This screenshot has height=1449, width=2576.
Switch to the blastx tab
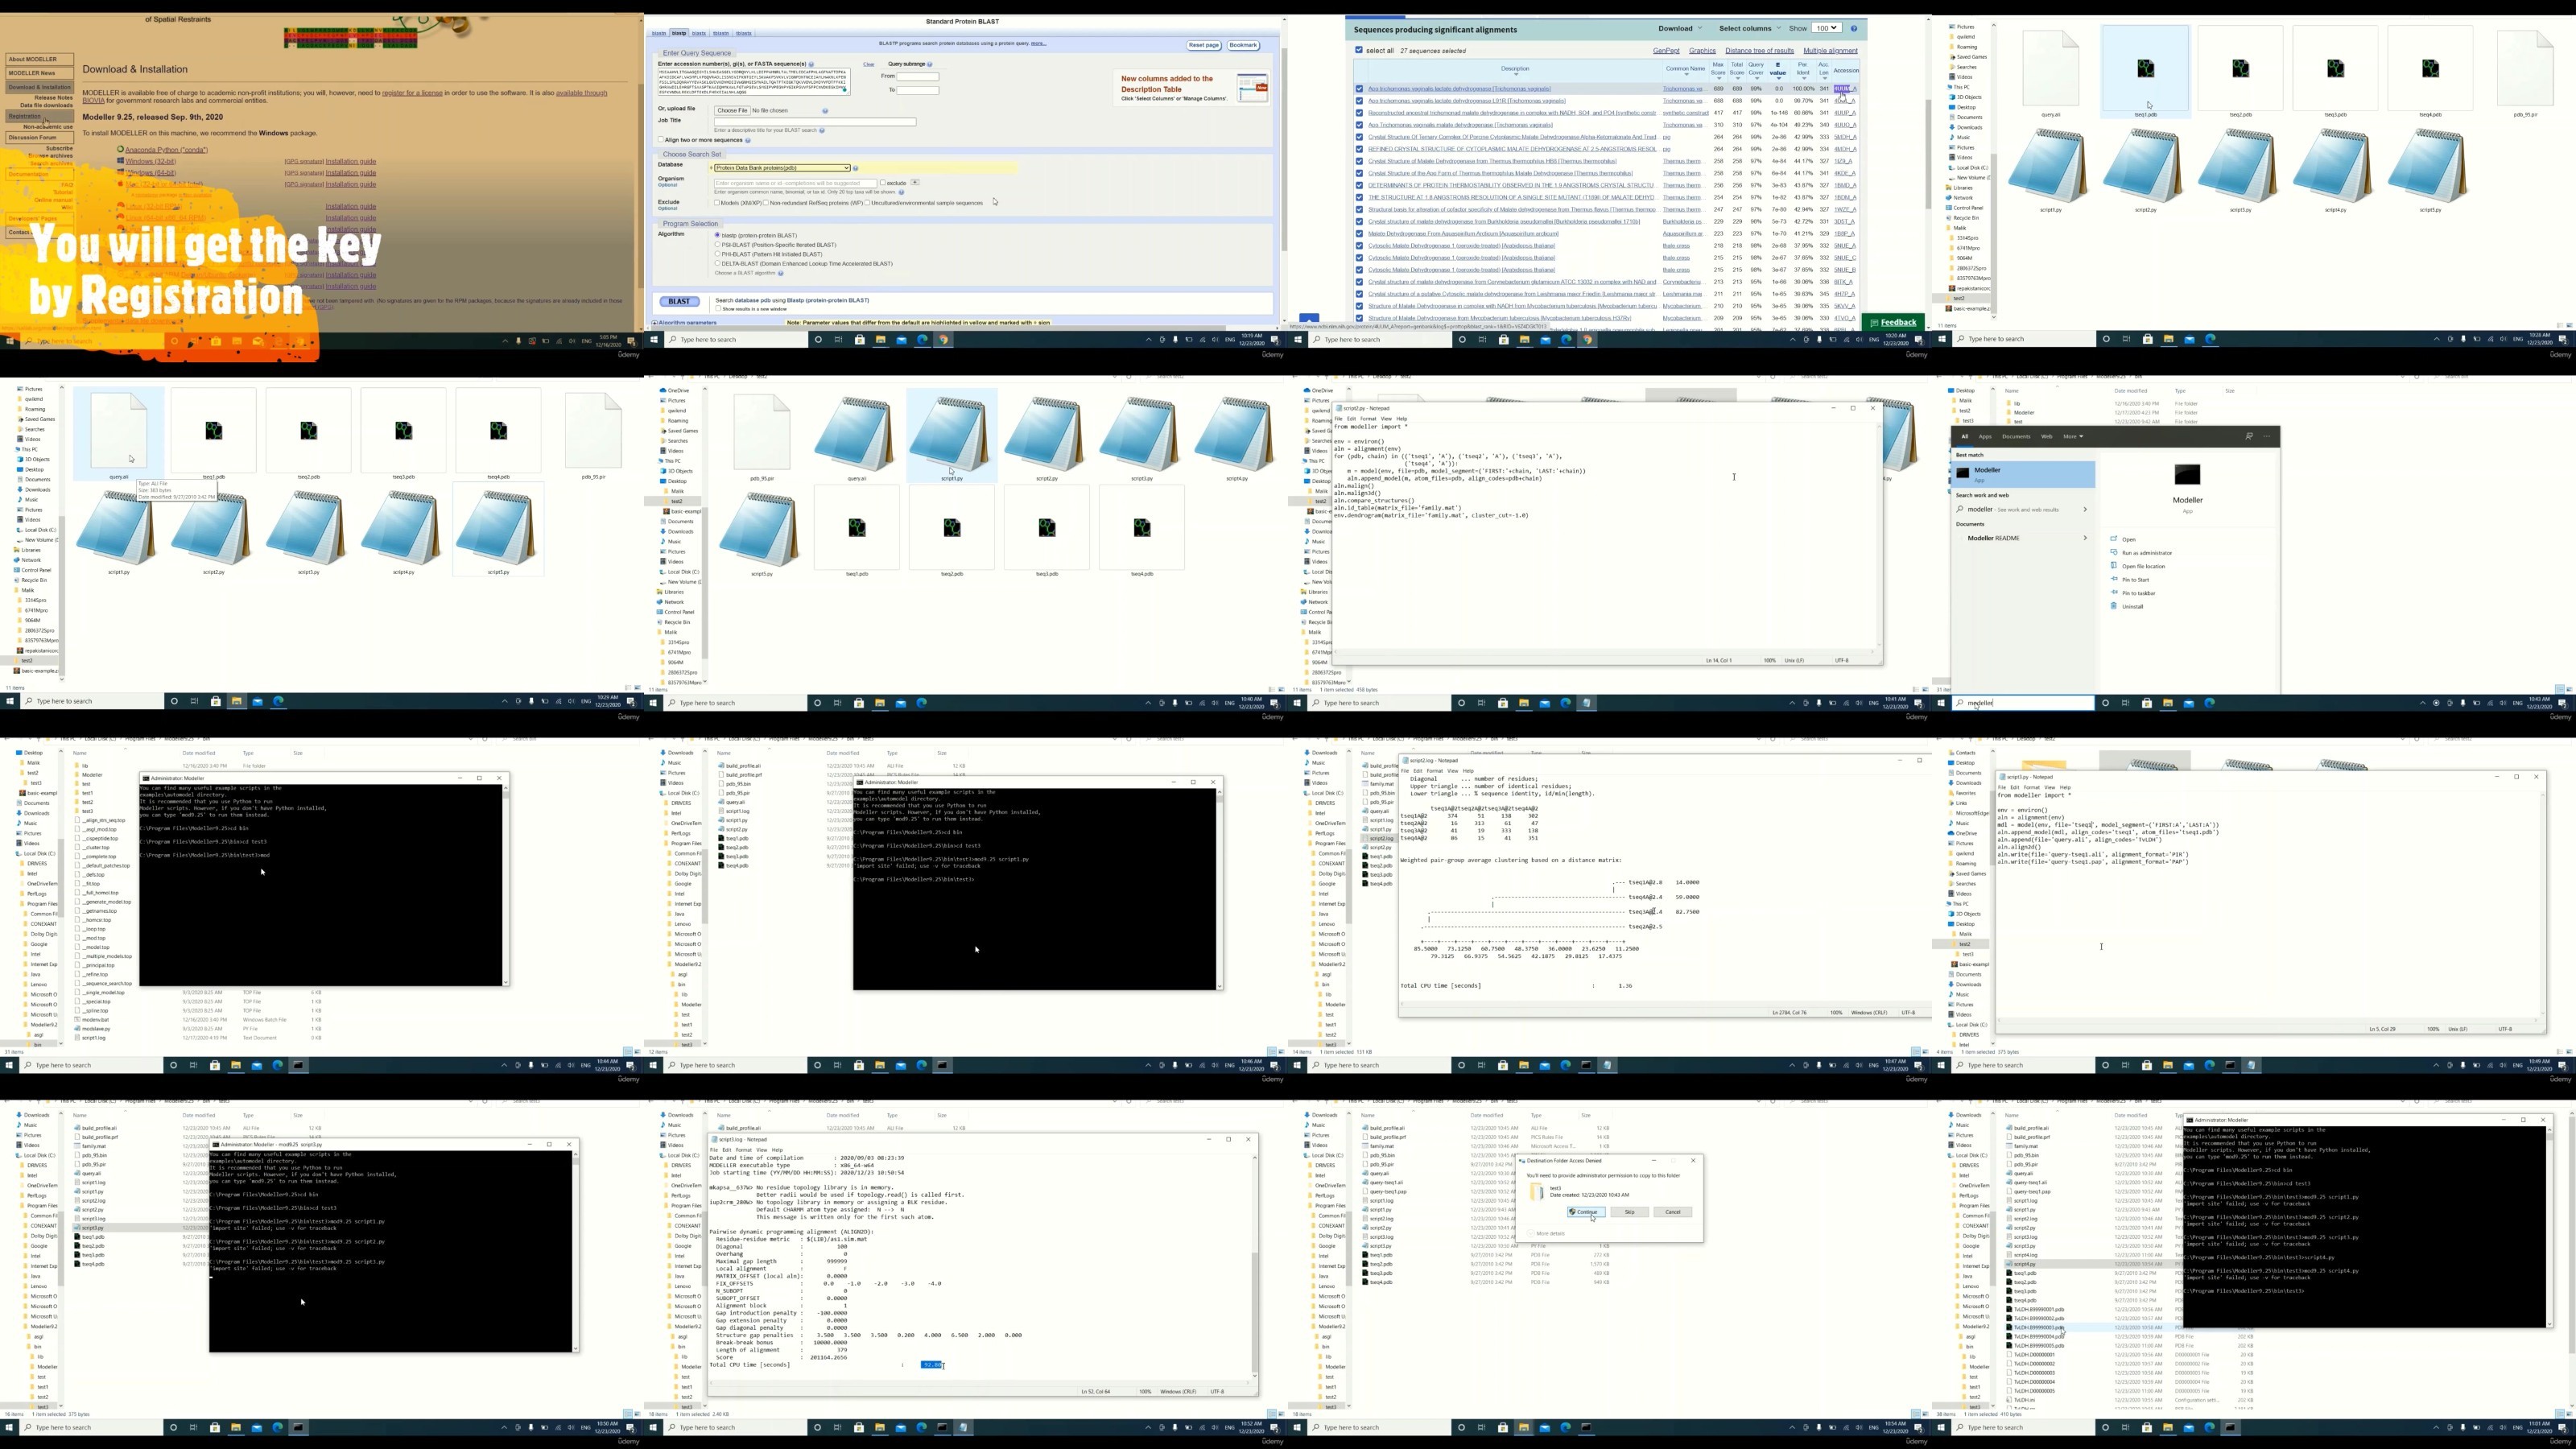tap(699, 33)
